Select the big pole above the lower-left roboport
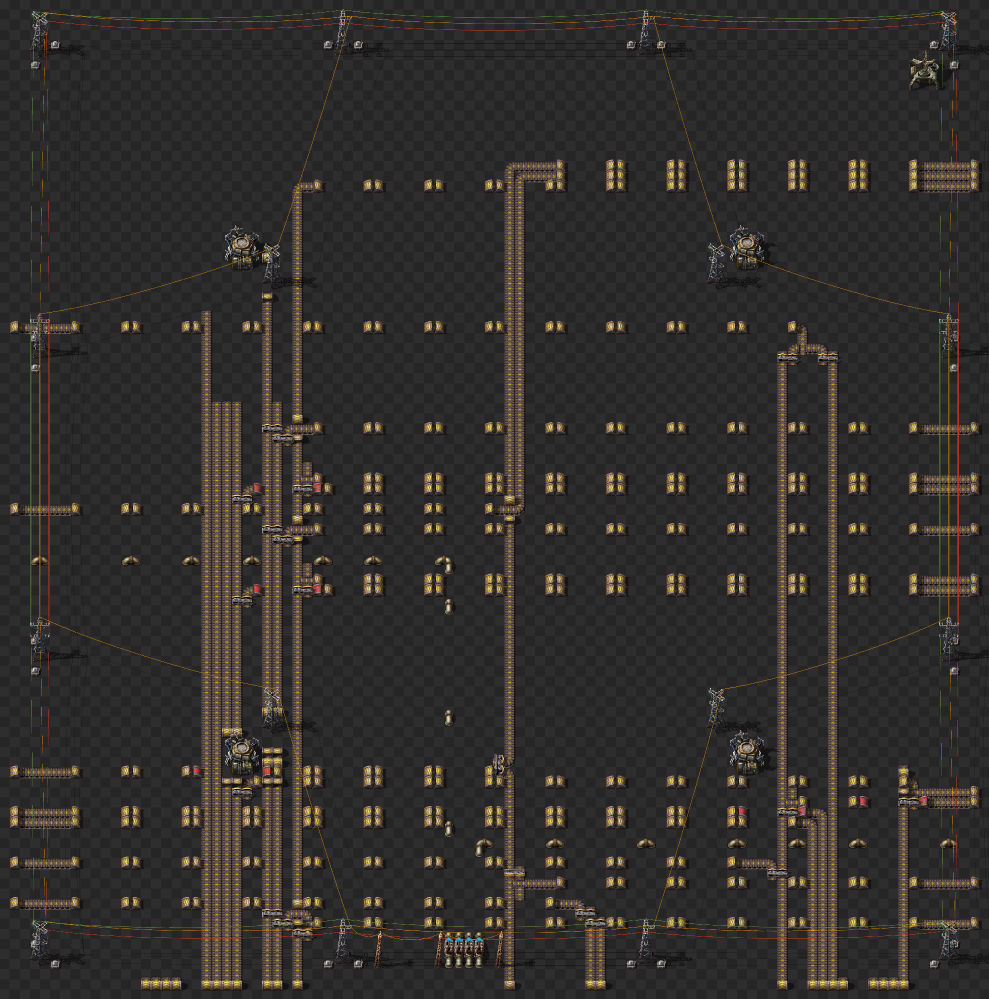Screen dimensions: 989x999 click(x=272, y=707)
